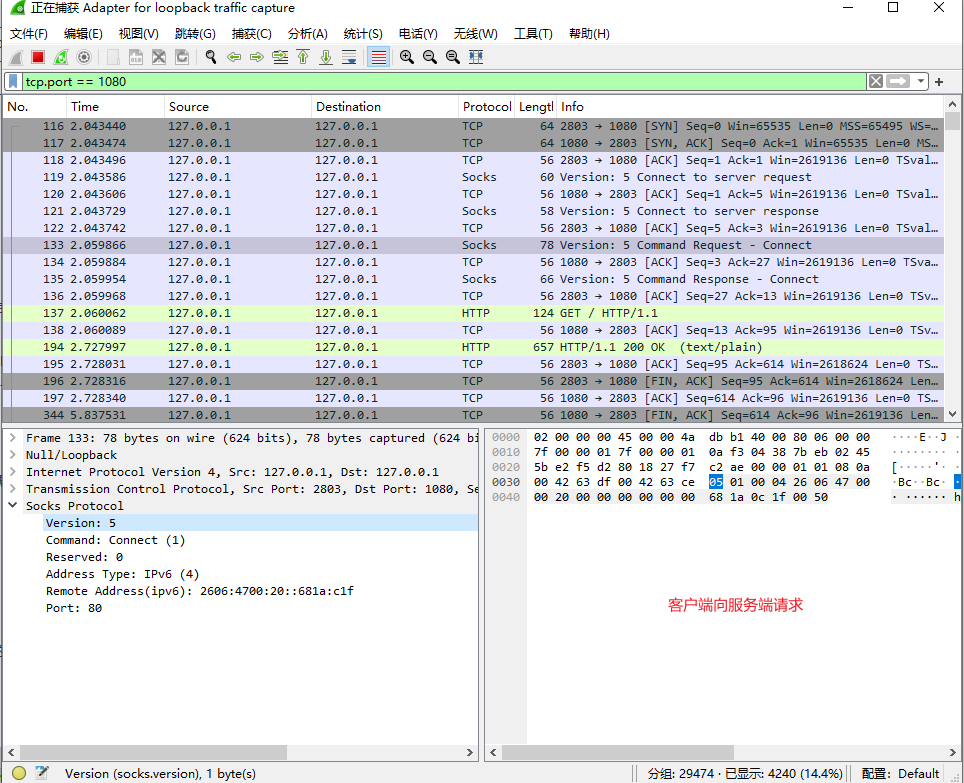Jump to the first packet
This screenshot has height=783, width=964.
pyautogui.click(x=303, y=57)
